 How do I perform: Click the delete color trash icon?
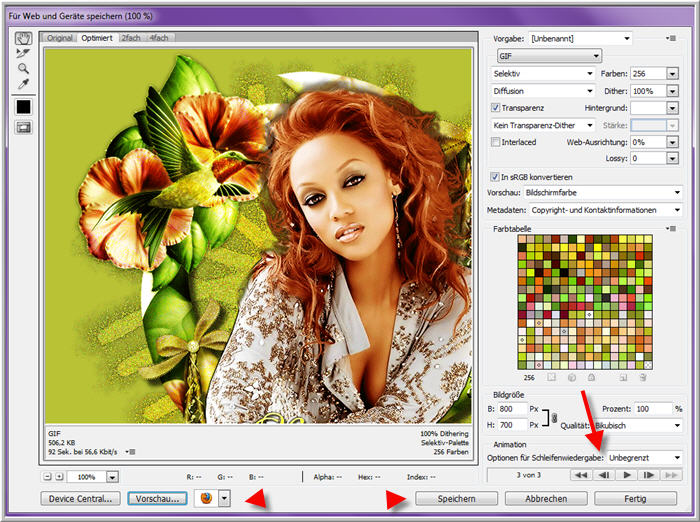[643, 377]
